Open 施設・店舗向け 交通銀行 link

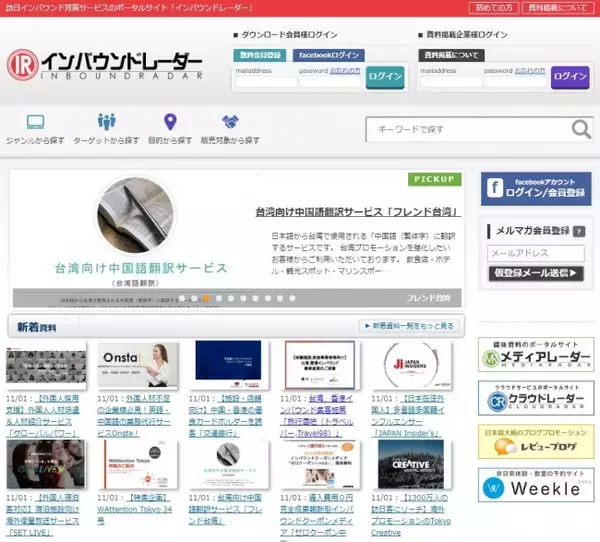point(225,416)
